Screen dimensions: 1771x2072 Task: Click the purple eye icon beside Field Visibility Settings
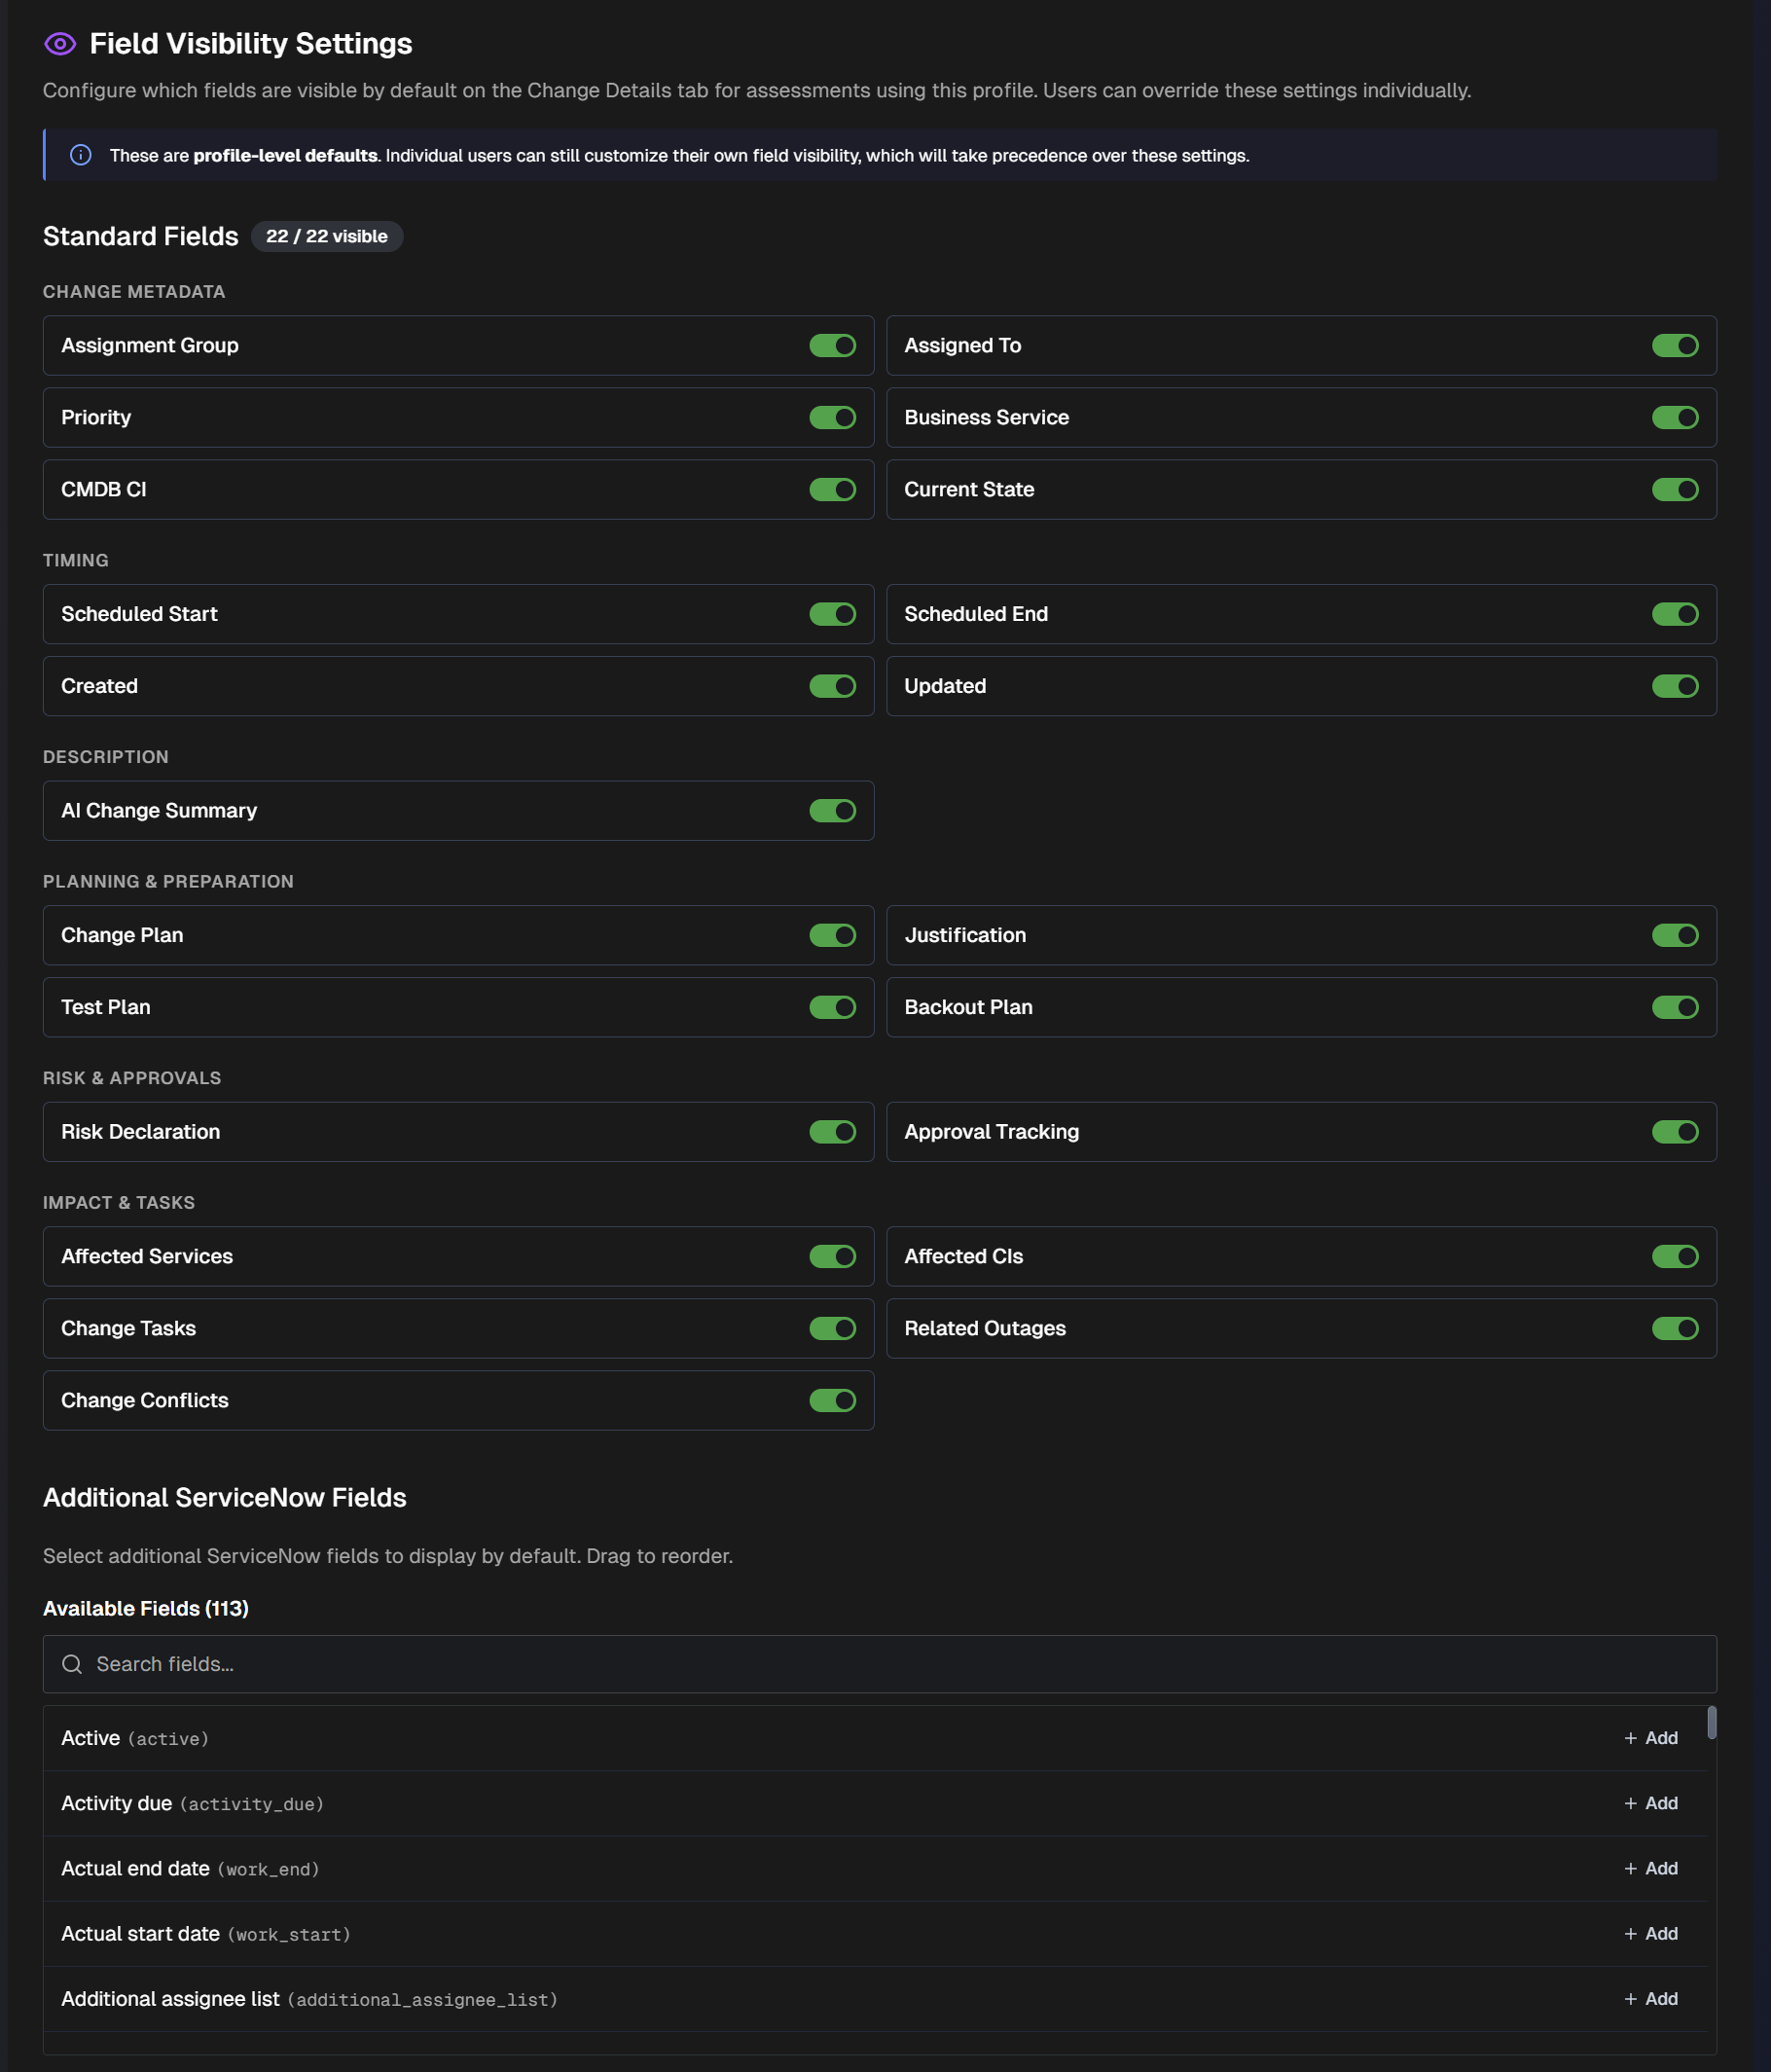[59, 44]
